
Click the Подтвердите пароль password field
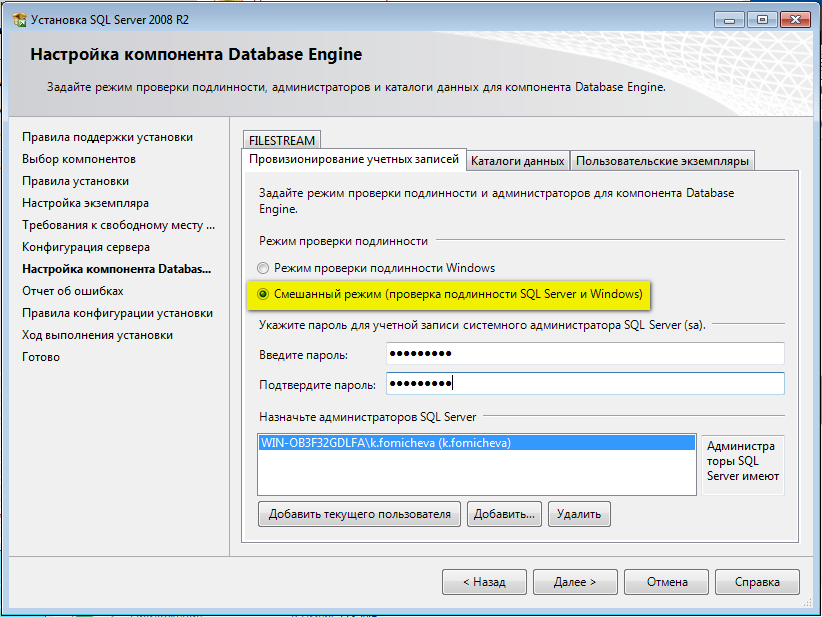pos(585,384)
